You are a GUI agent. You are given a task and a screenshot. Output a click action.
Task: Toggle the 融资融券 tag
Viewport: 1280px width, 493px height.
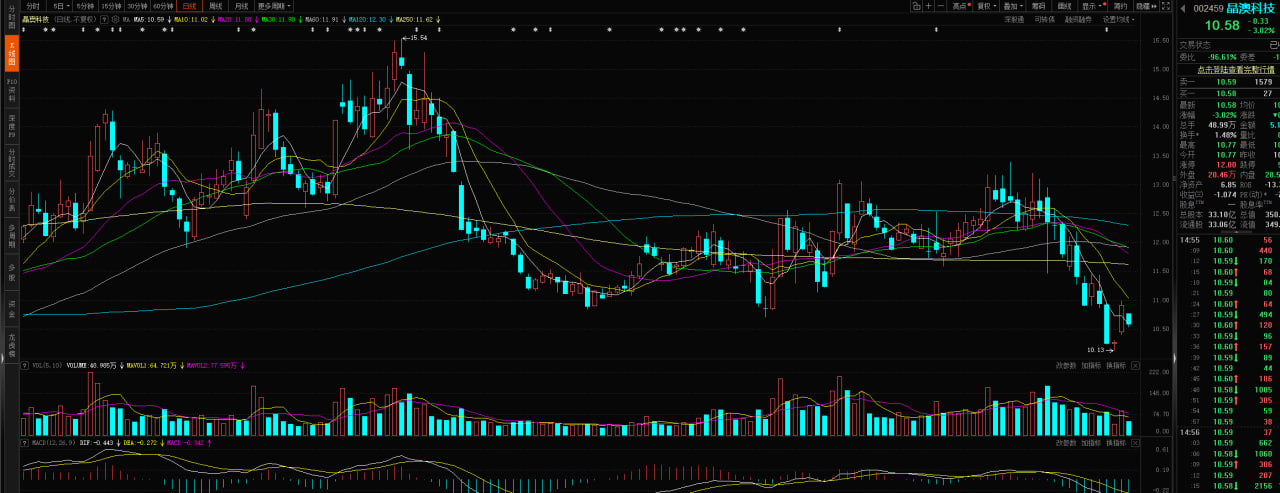pyautogui.click(x=1078, y=19)
